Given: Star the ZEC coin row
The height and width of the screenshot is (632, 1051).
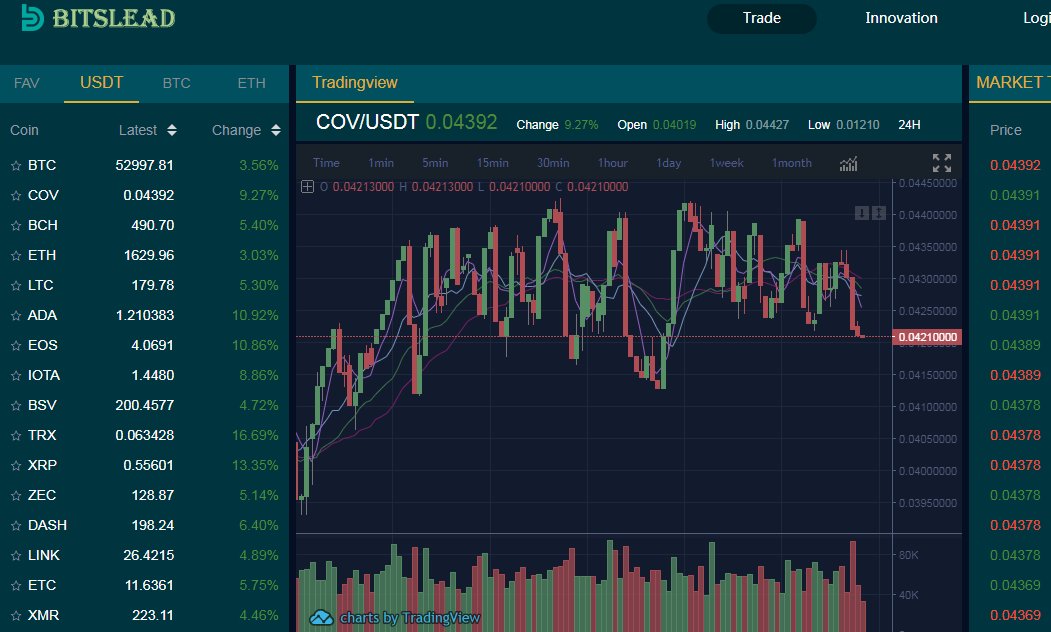Looking at the screenshot, I should coord(16,495).
